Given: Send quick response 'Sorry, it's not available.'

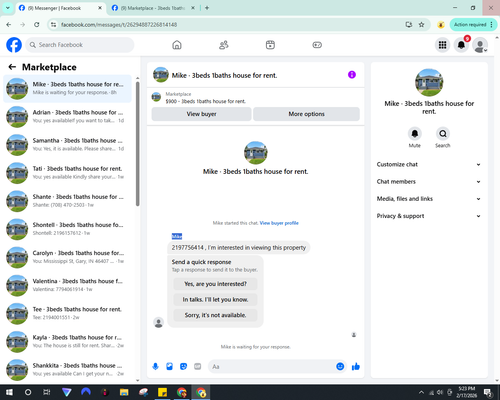Looking at the screenshot, I should tap(215, 315).
